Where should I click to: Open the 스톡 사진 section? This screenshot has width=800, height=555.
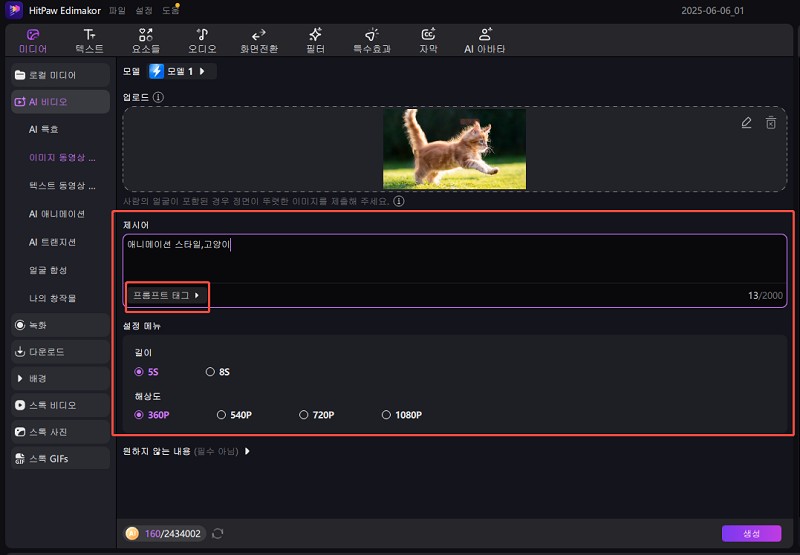tap(60, 432)
